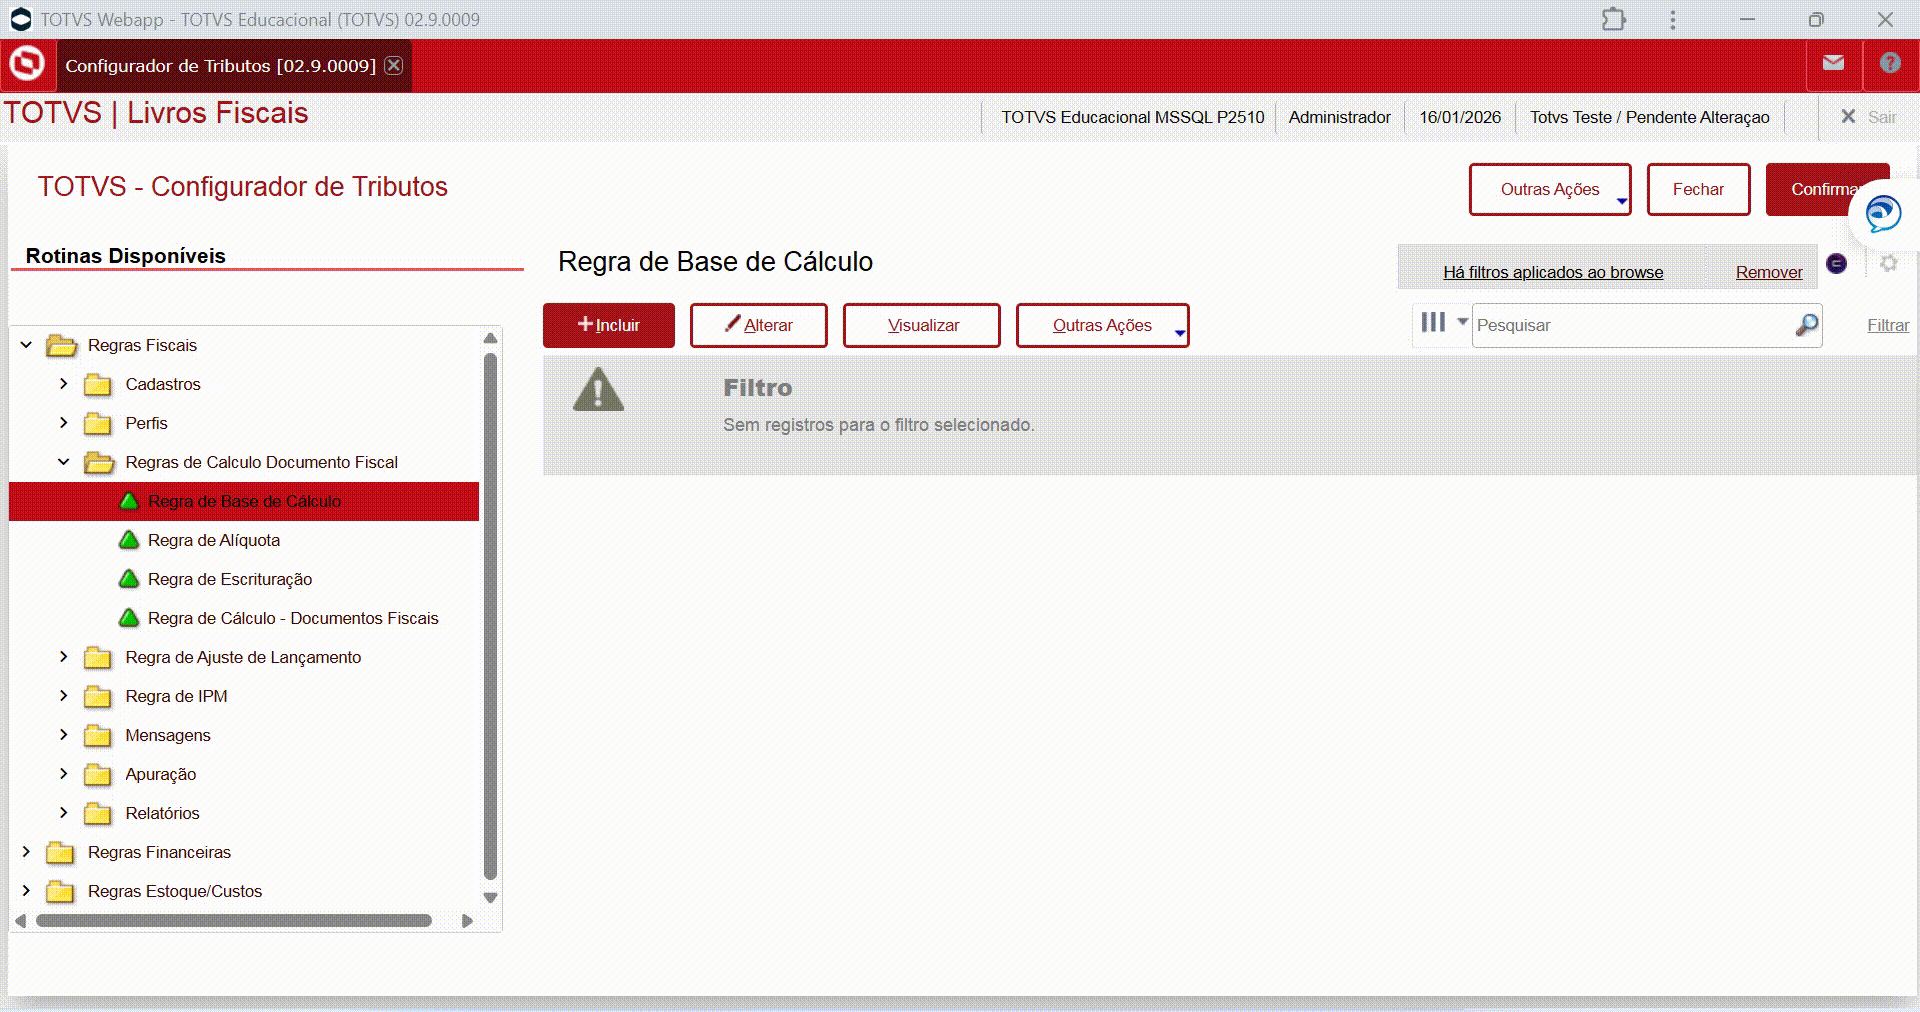1920x1012 pixels.
Task: Open the help question mark icon
Action: pos(1889,63)
